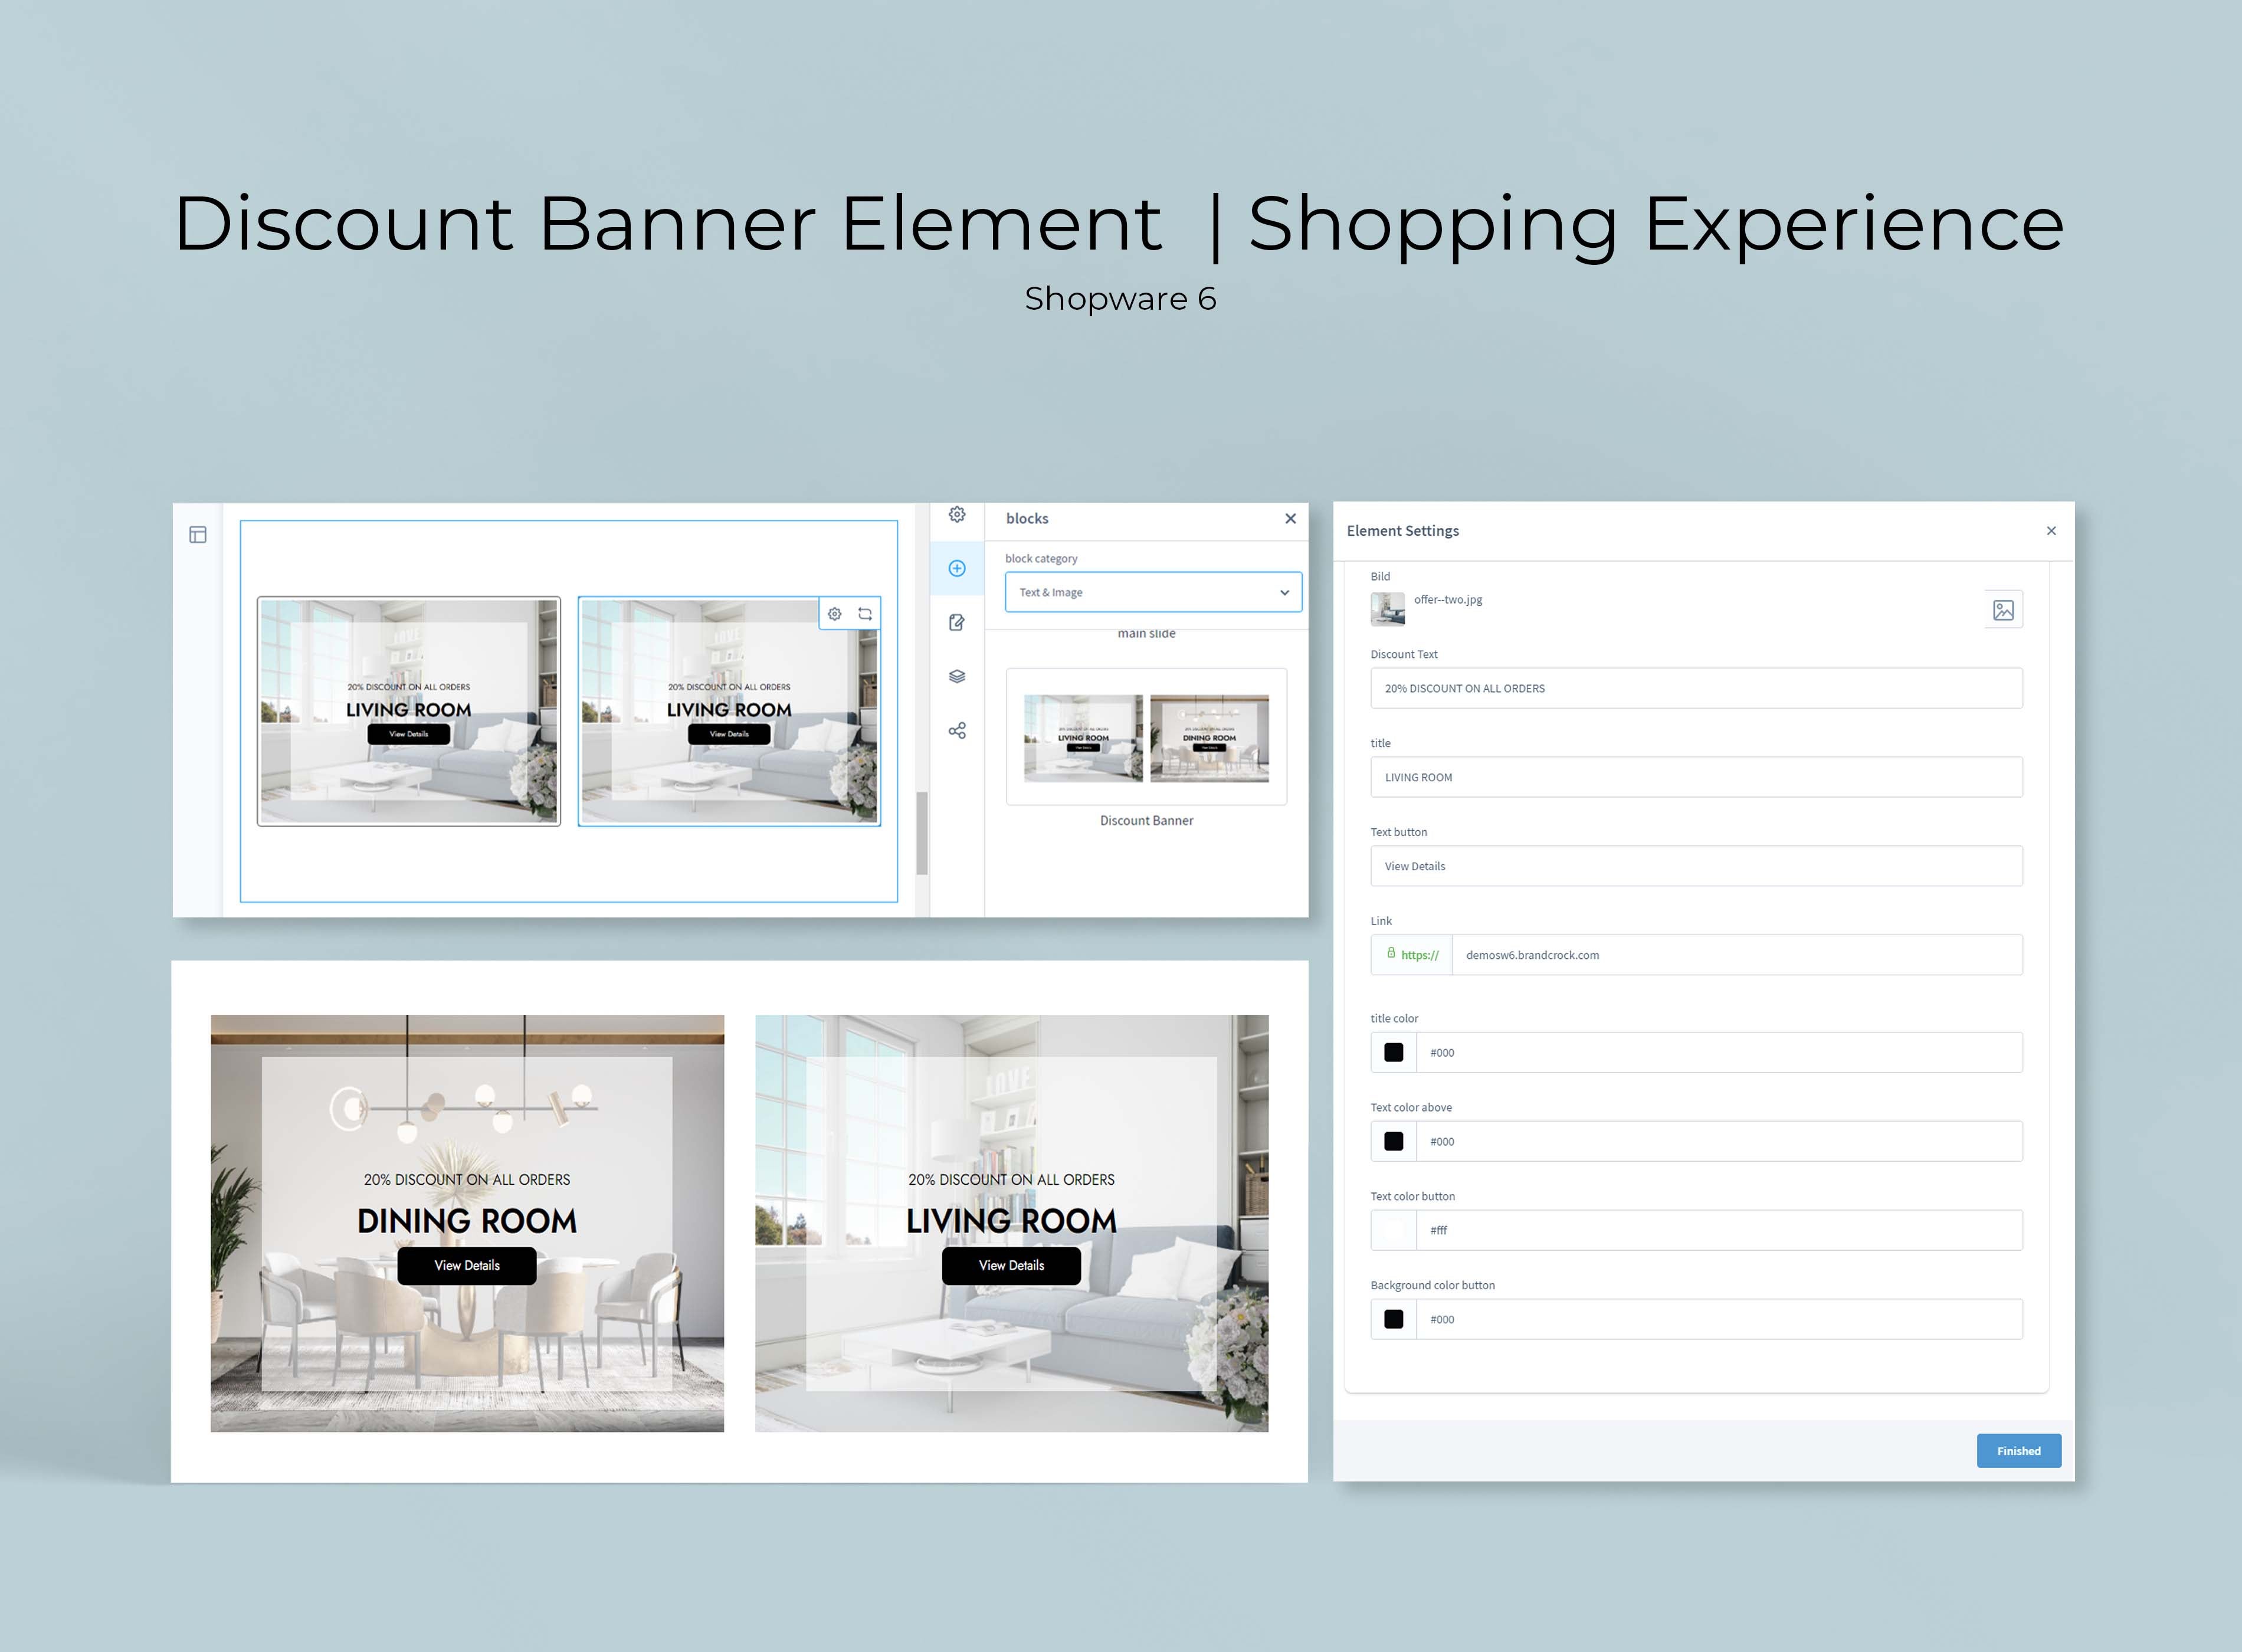Open the Text color button swatch
Image resolution: width=2242 pixels, height=1652 pixels.
pos(1393,1230)
